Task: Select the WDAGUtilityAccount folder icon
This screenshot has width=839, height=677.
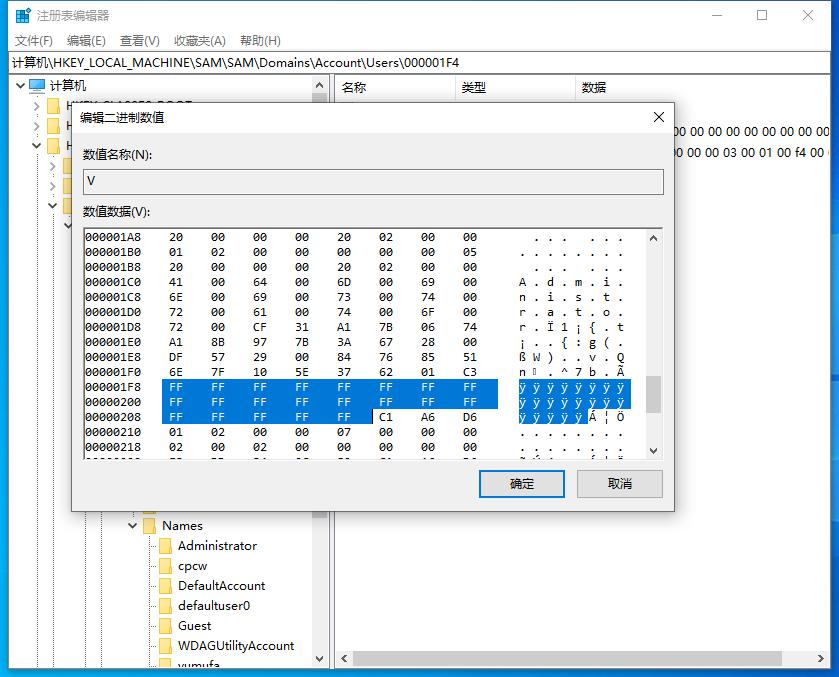Action: (165, 646)
